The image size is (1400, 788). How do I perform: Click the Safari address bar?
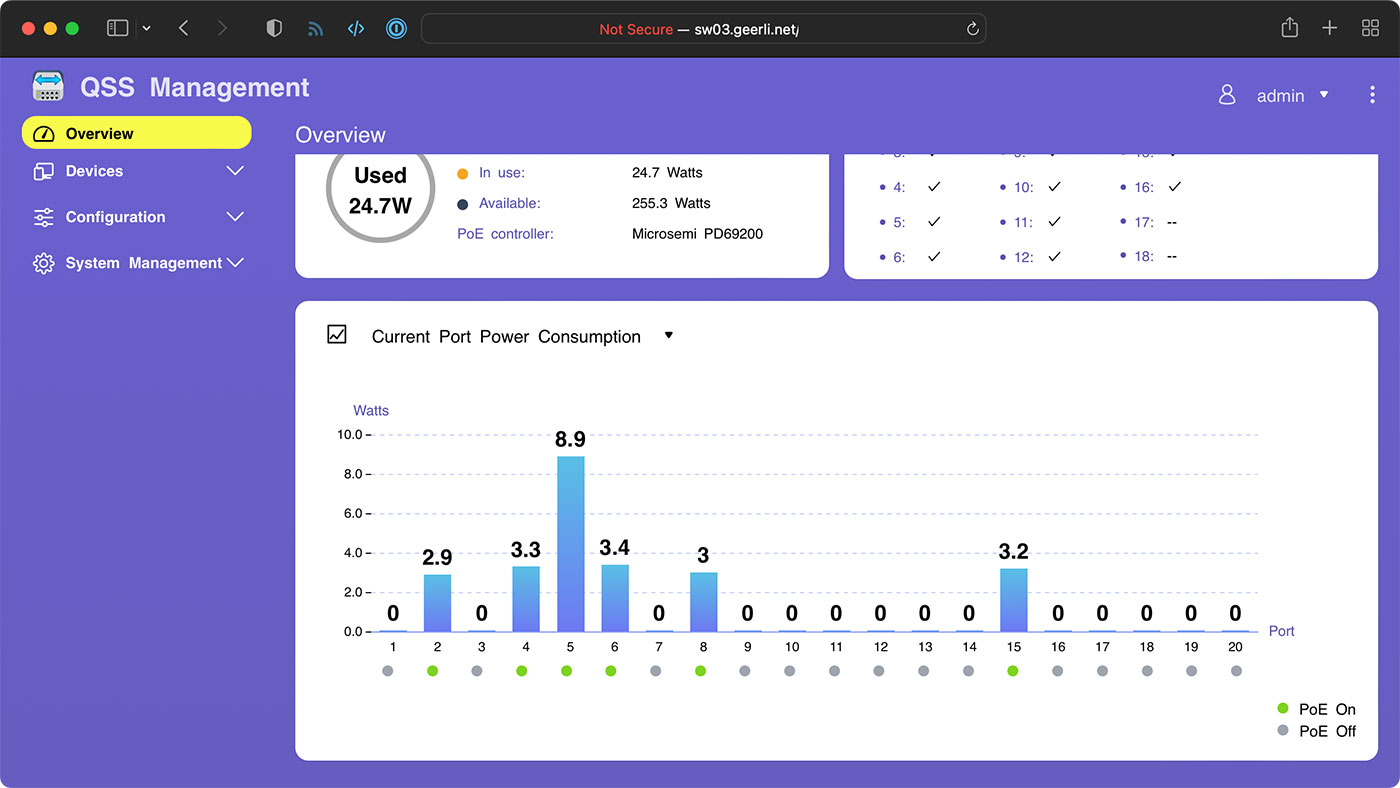coord(704,29)
